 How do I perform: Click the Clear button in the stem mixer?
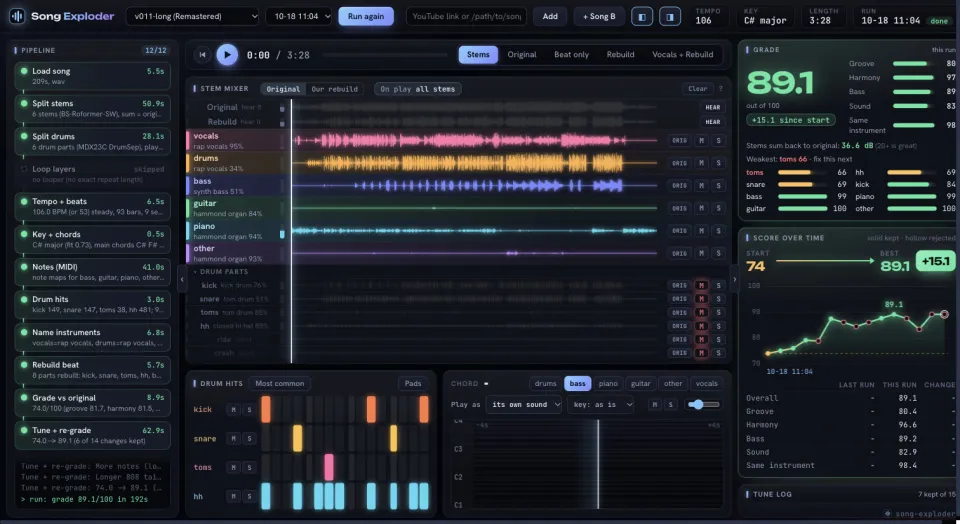pyautogui.click(x=697, y=89)
